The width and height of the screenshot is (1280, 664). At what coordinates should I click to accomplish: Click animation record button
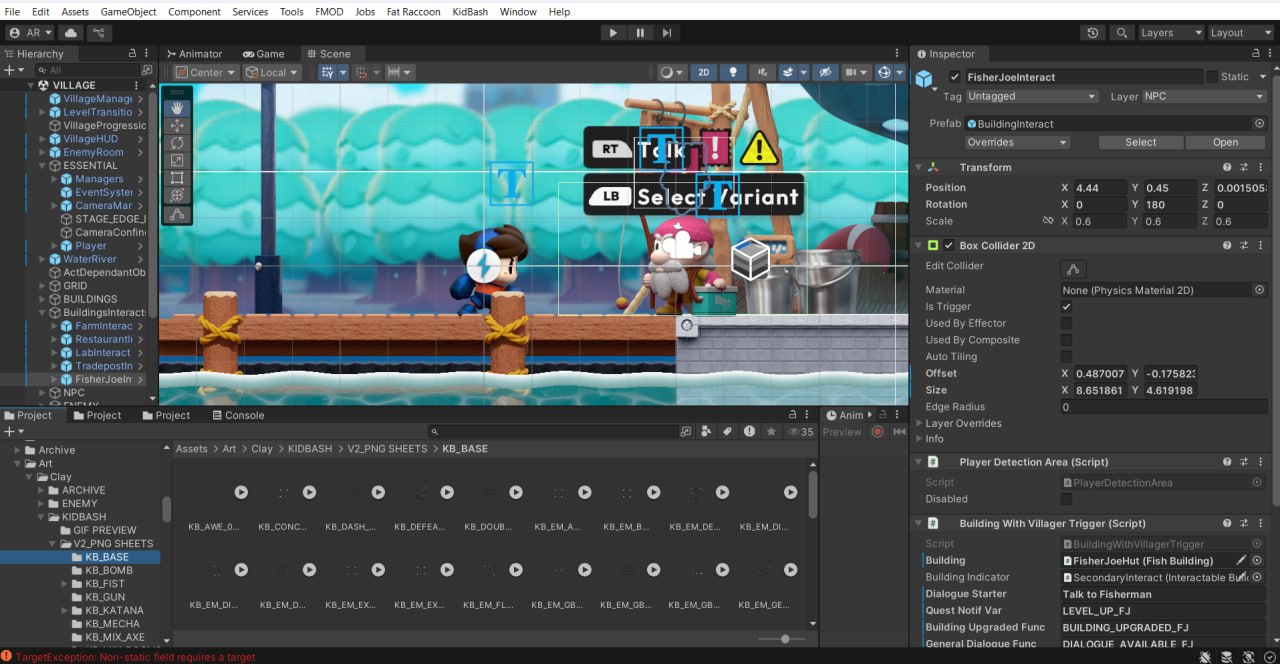pos(877,432)
